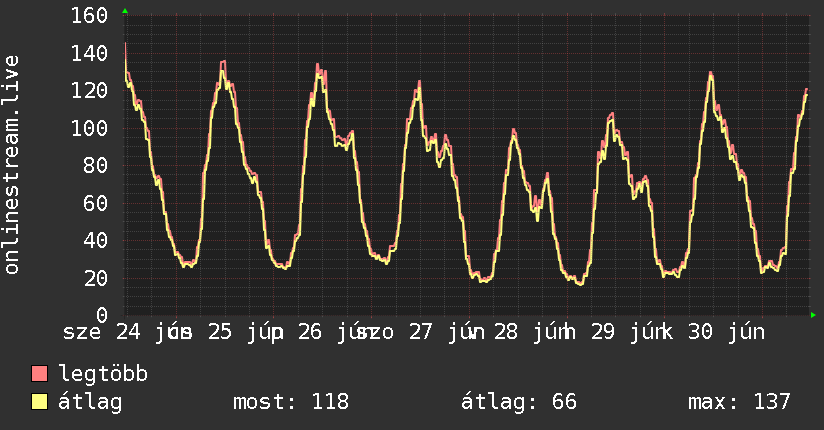Image resolution: width=824 pixels, height=430 pixels.
Task: Click the y-axis label 120
Action: [x=89, y=90]
